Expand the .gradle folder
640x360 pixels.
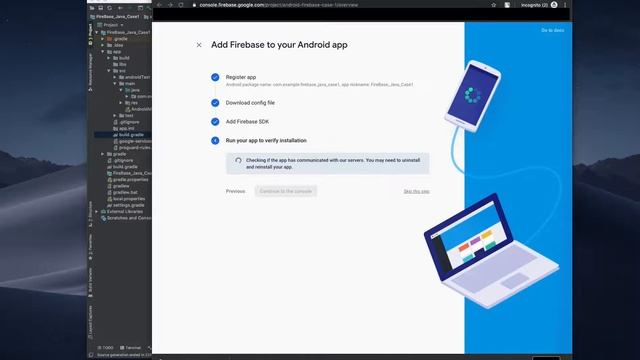(x=103, y=39)
